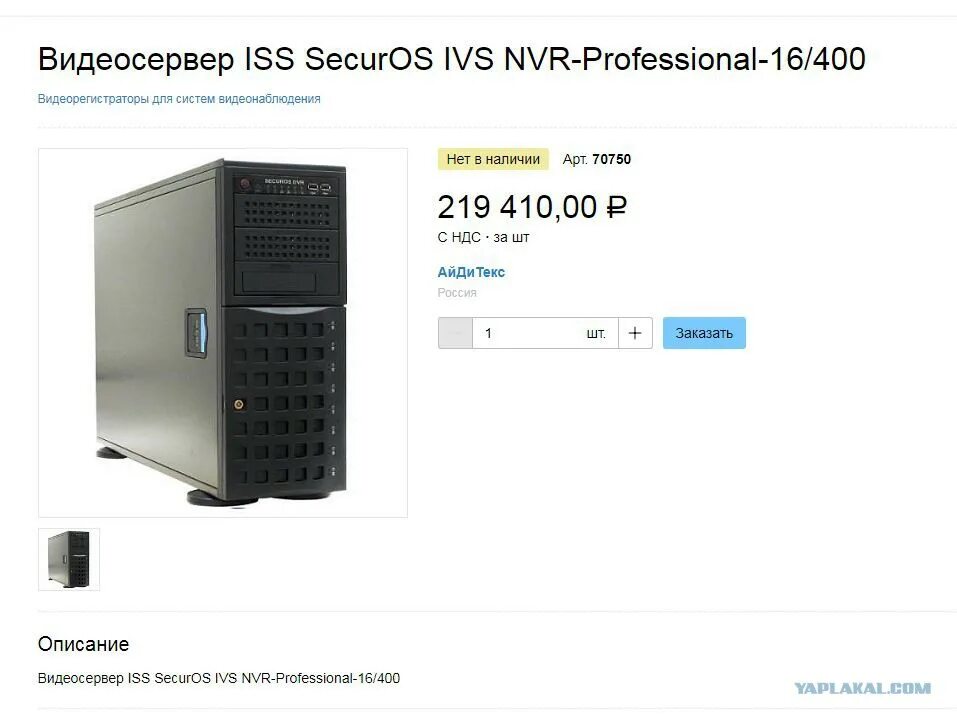957x718 pixels.
Task: Open the large server product image
Action: point(223,333)
